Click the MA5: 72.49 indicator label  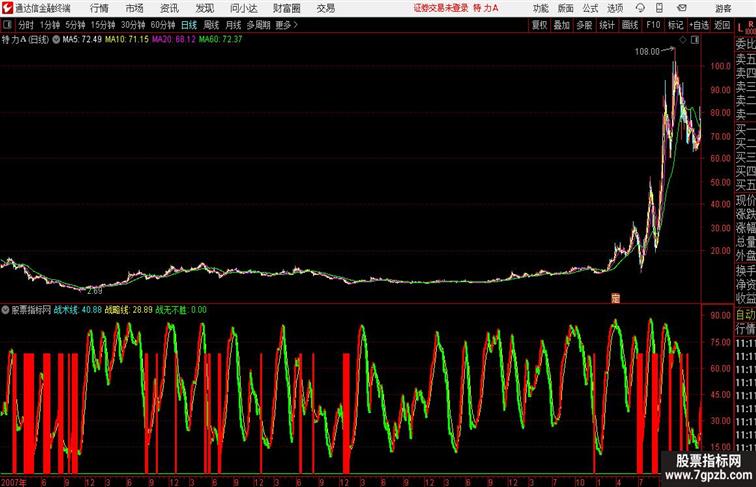coord(82,40)
